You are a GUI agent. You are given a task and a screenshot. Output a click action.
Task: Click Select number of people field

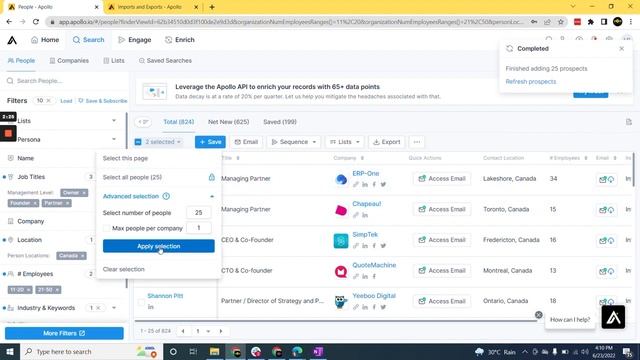(x=199, y=213)
